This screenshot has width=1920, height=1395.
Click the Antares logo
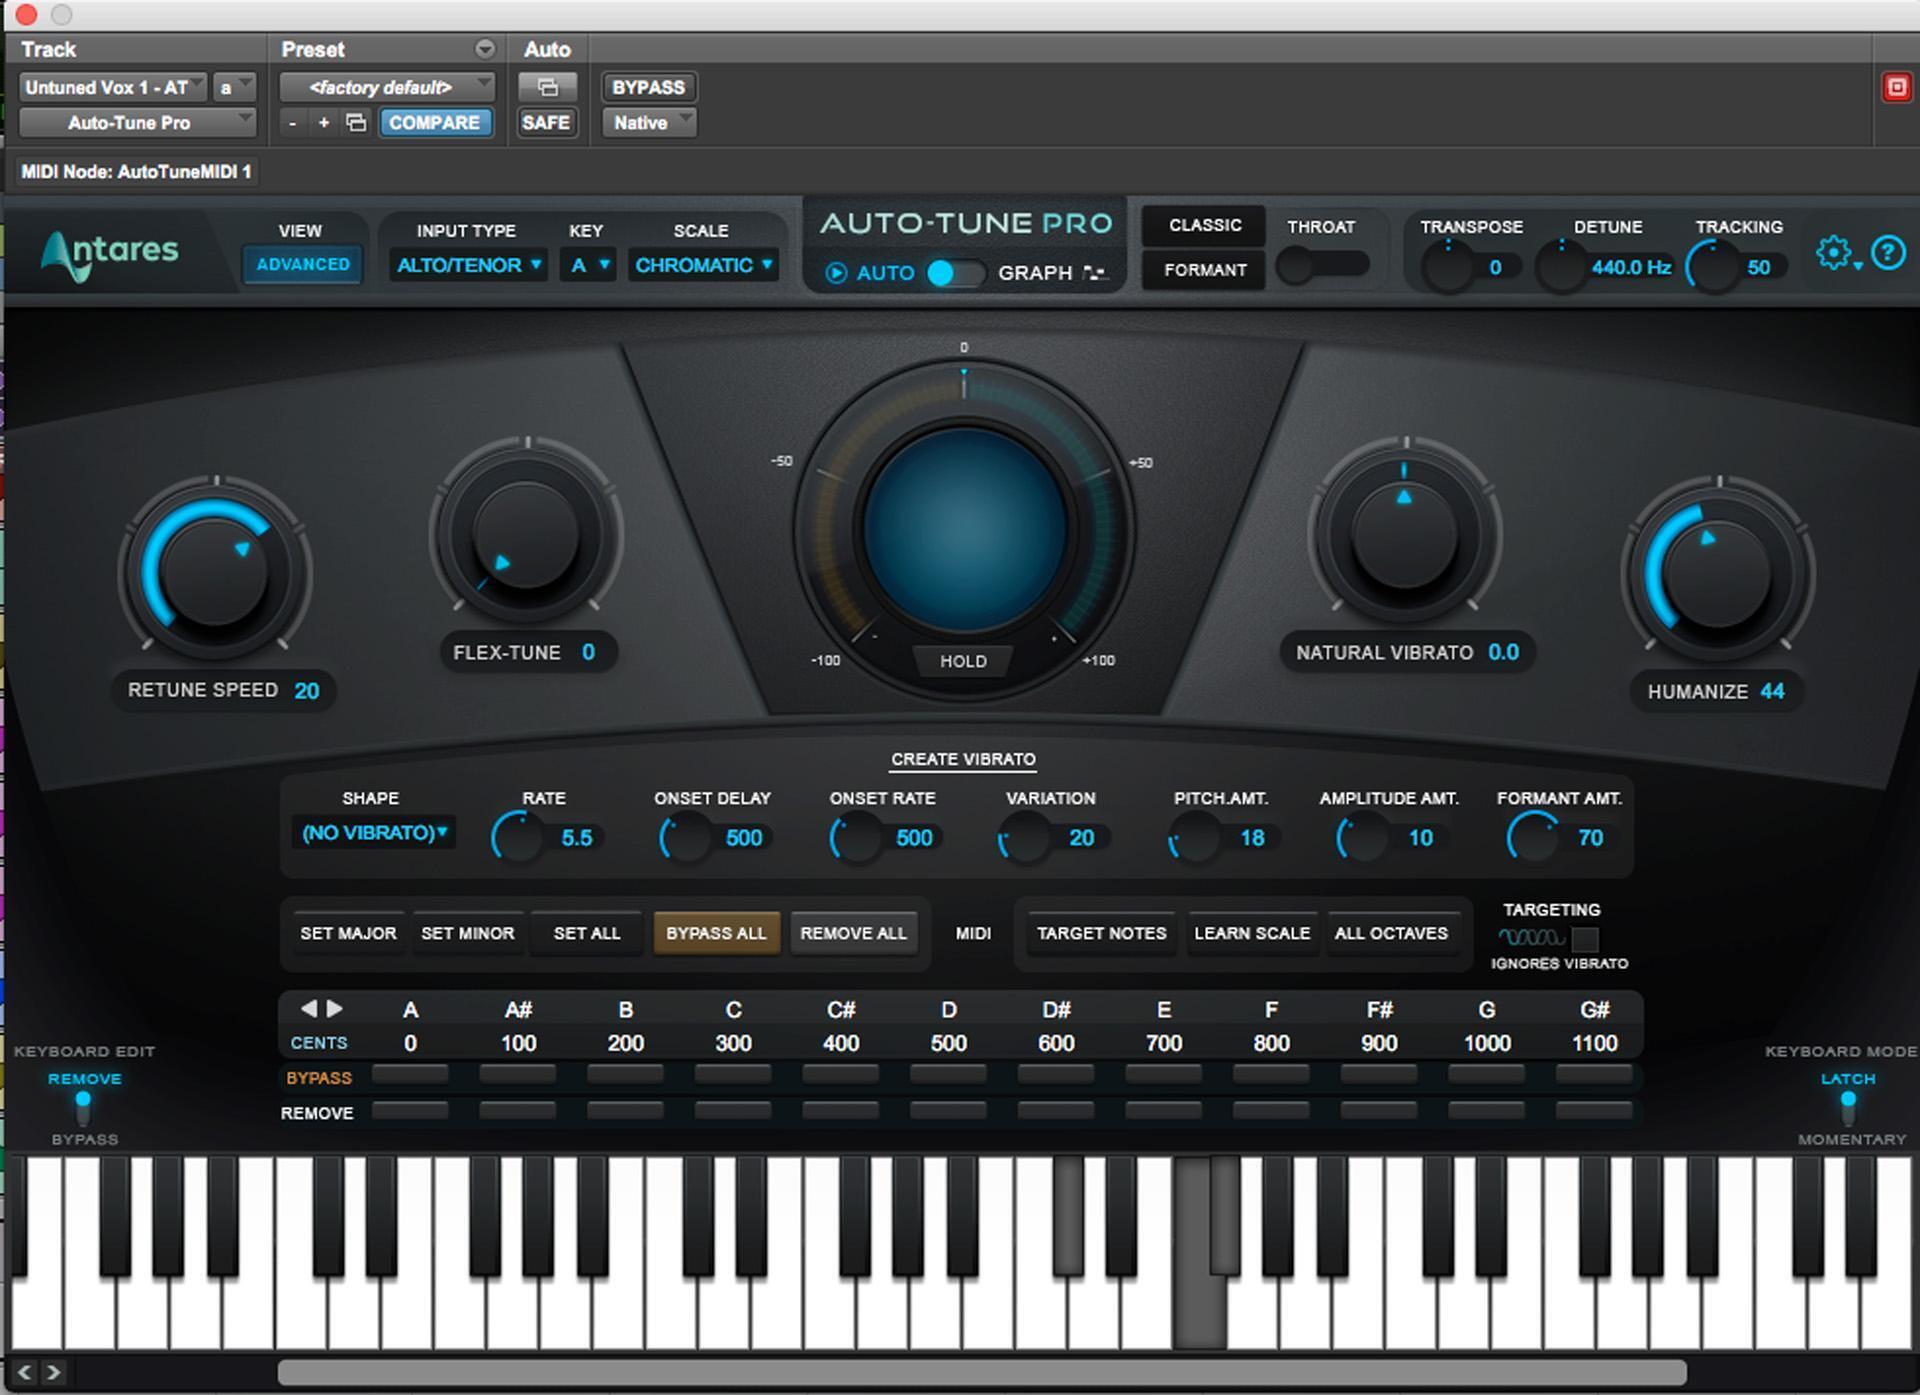pos(110,252)
